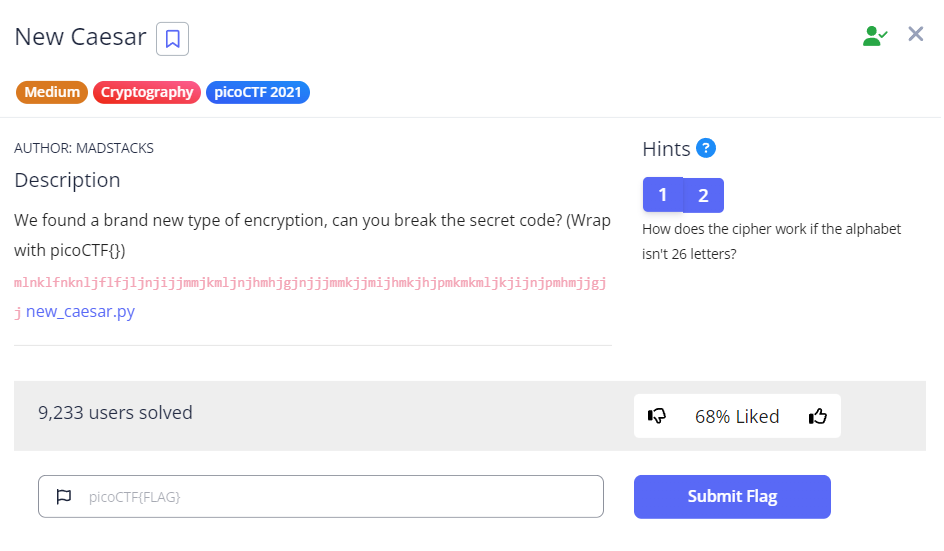This screenshot has height=551, width=944.
Task: Download the new_caesar.py file
Action: coord(80,311)
